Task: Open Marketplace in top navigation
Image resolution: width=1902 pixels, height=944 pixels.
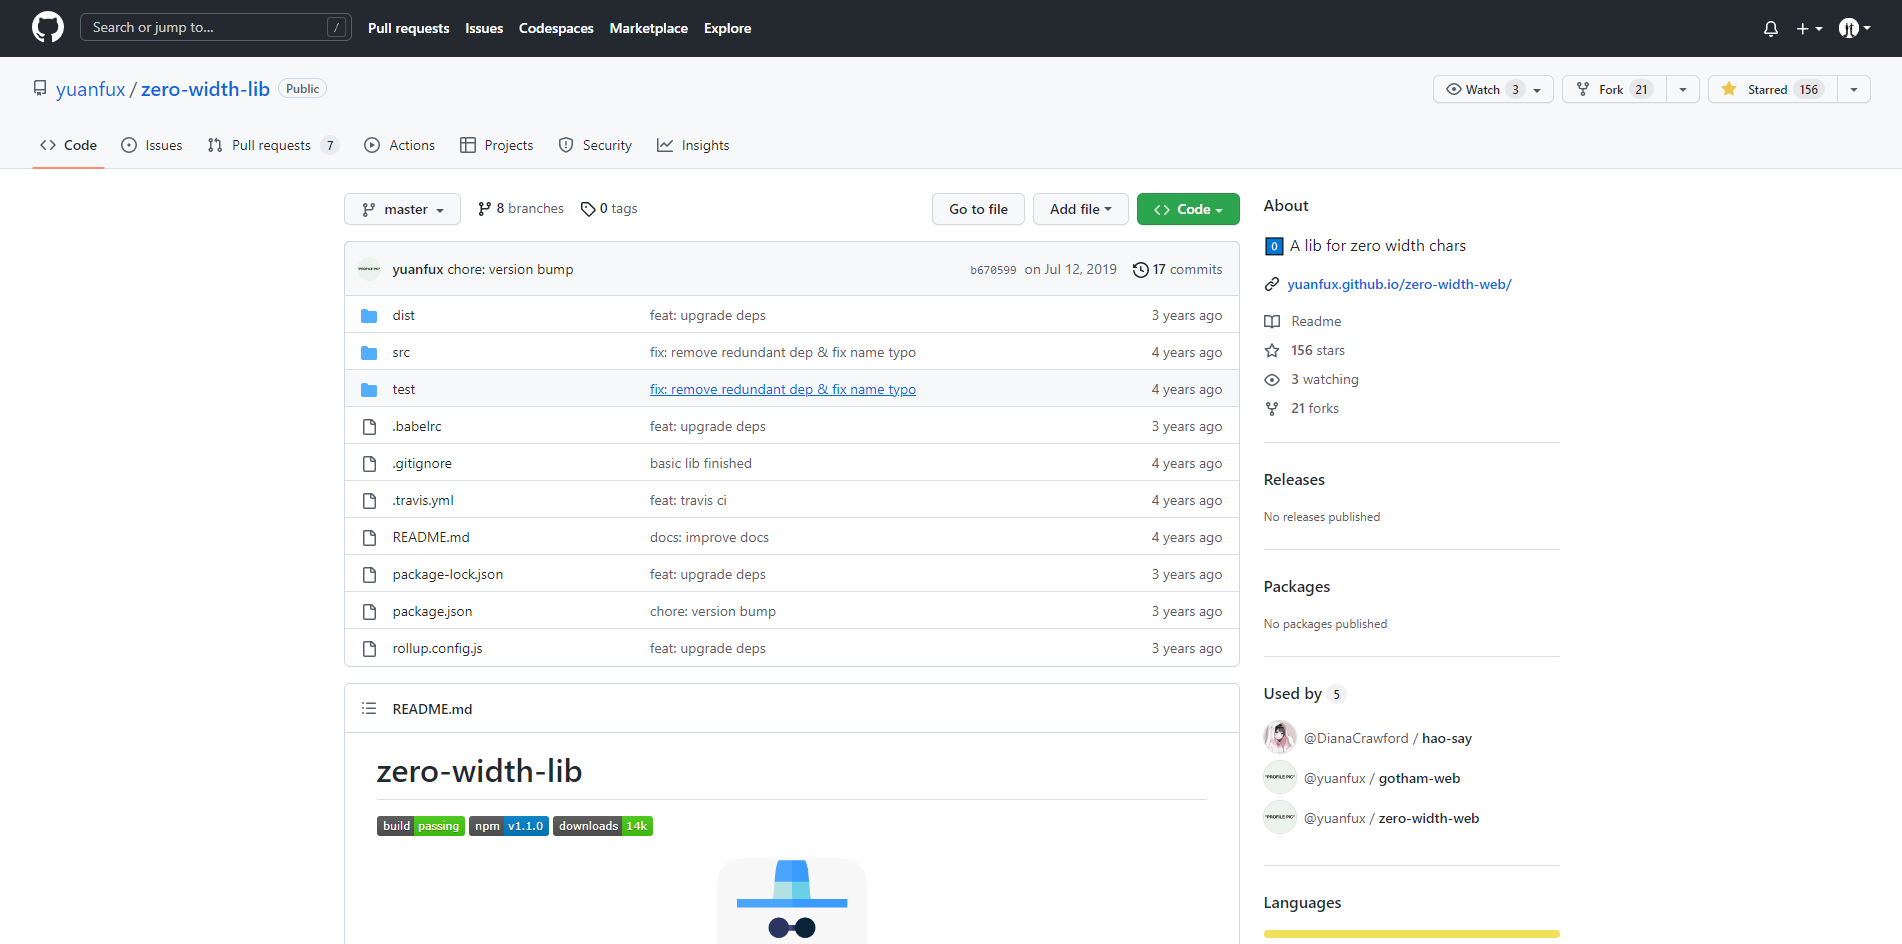Action: 649,28
